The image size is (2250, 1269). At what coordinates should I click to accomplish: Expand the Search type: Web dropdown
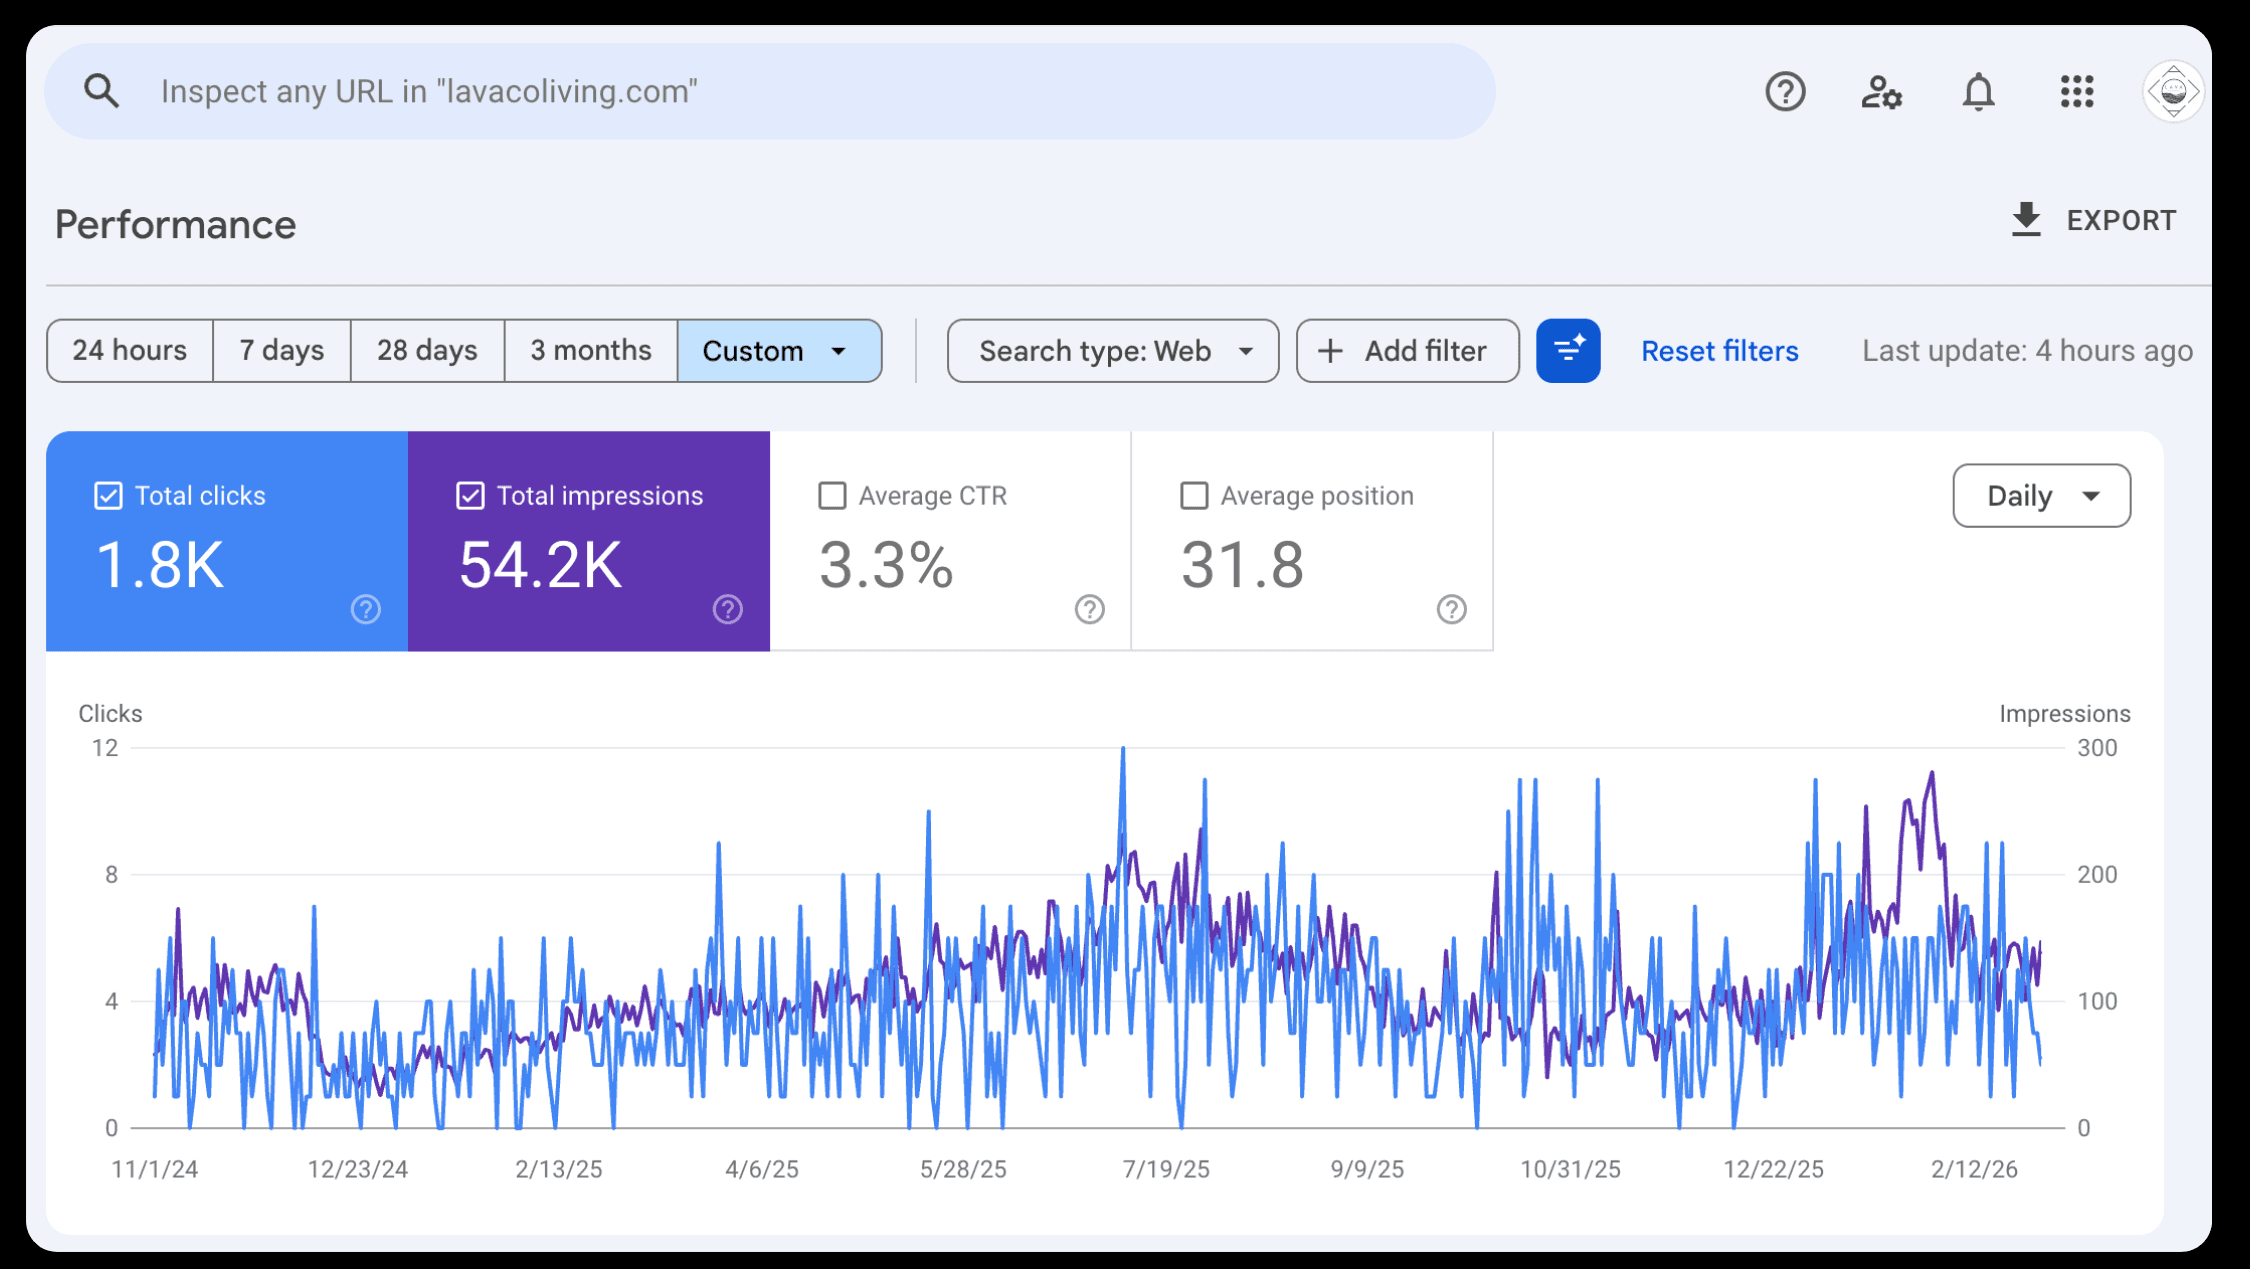click(1112, 351)
